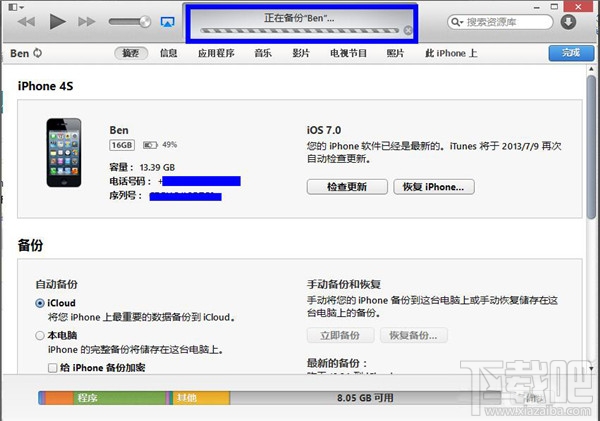Open the AirPlay output icon

point(167,22)
